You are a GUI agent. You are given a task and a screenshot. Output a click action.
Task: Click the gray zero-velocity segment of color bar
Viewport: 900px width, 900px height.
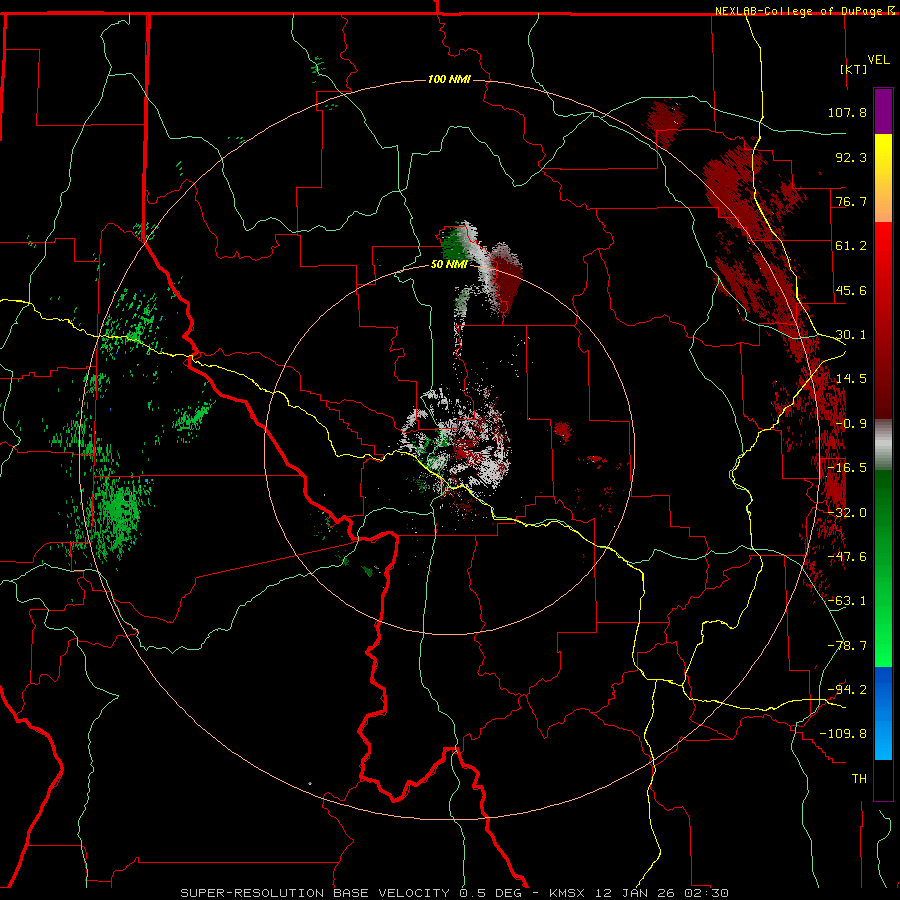click(883, 445)
